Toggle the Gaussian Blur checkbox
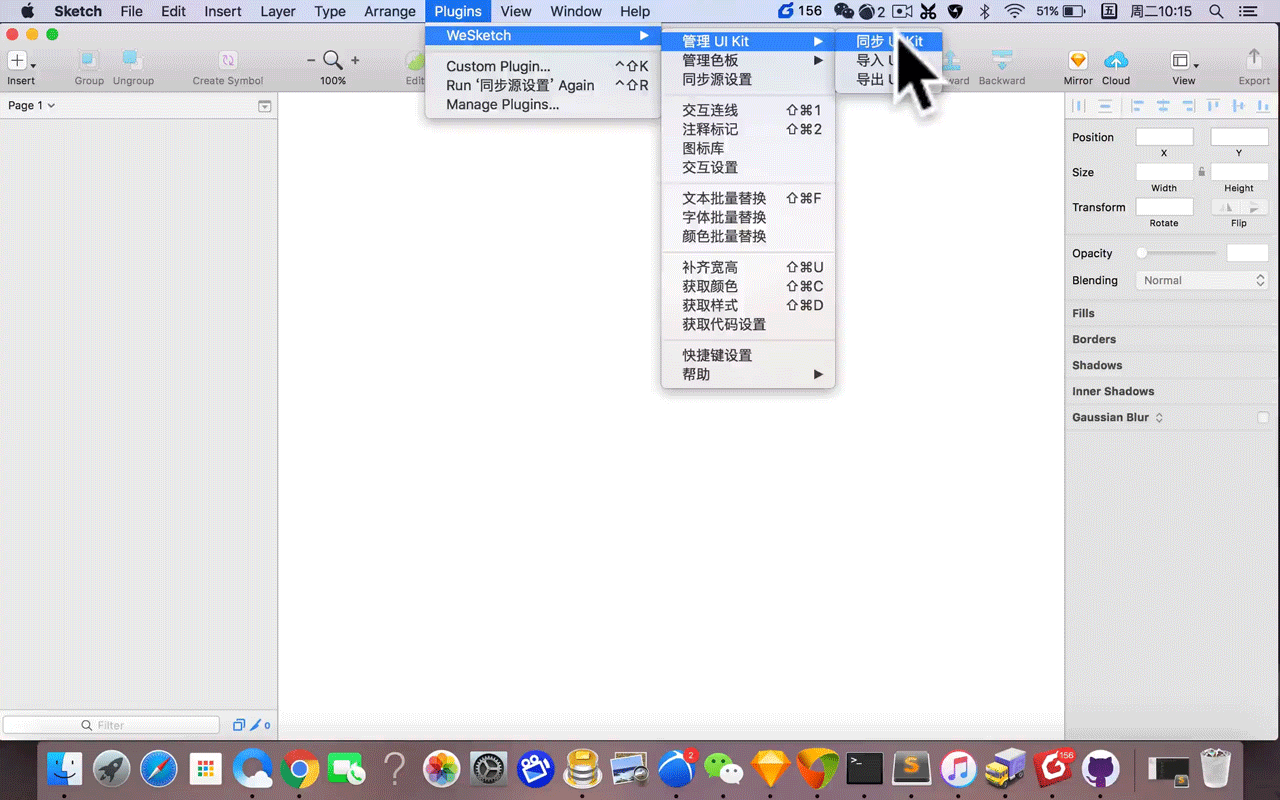The width and height of the screenshot is (1280, 800). (1263, 417)
